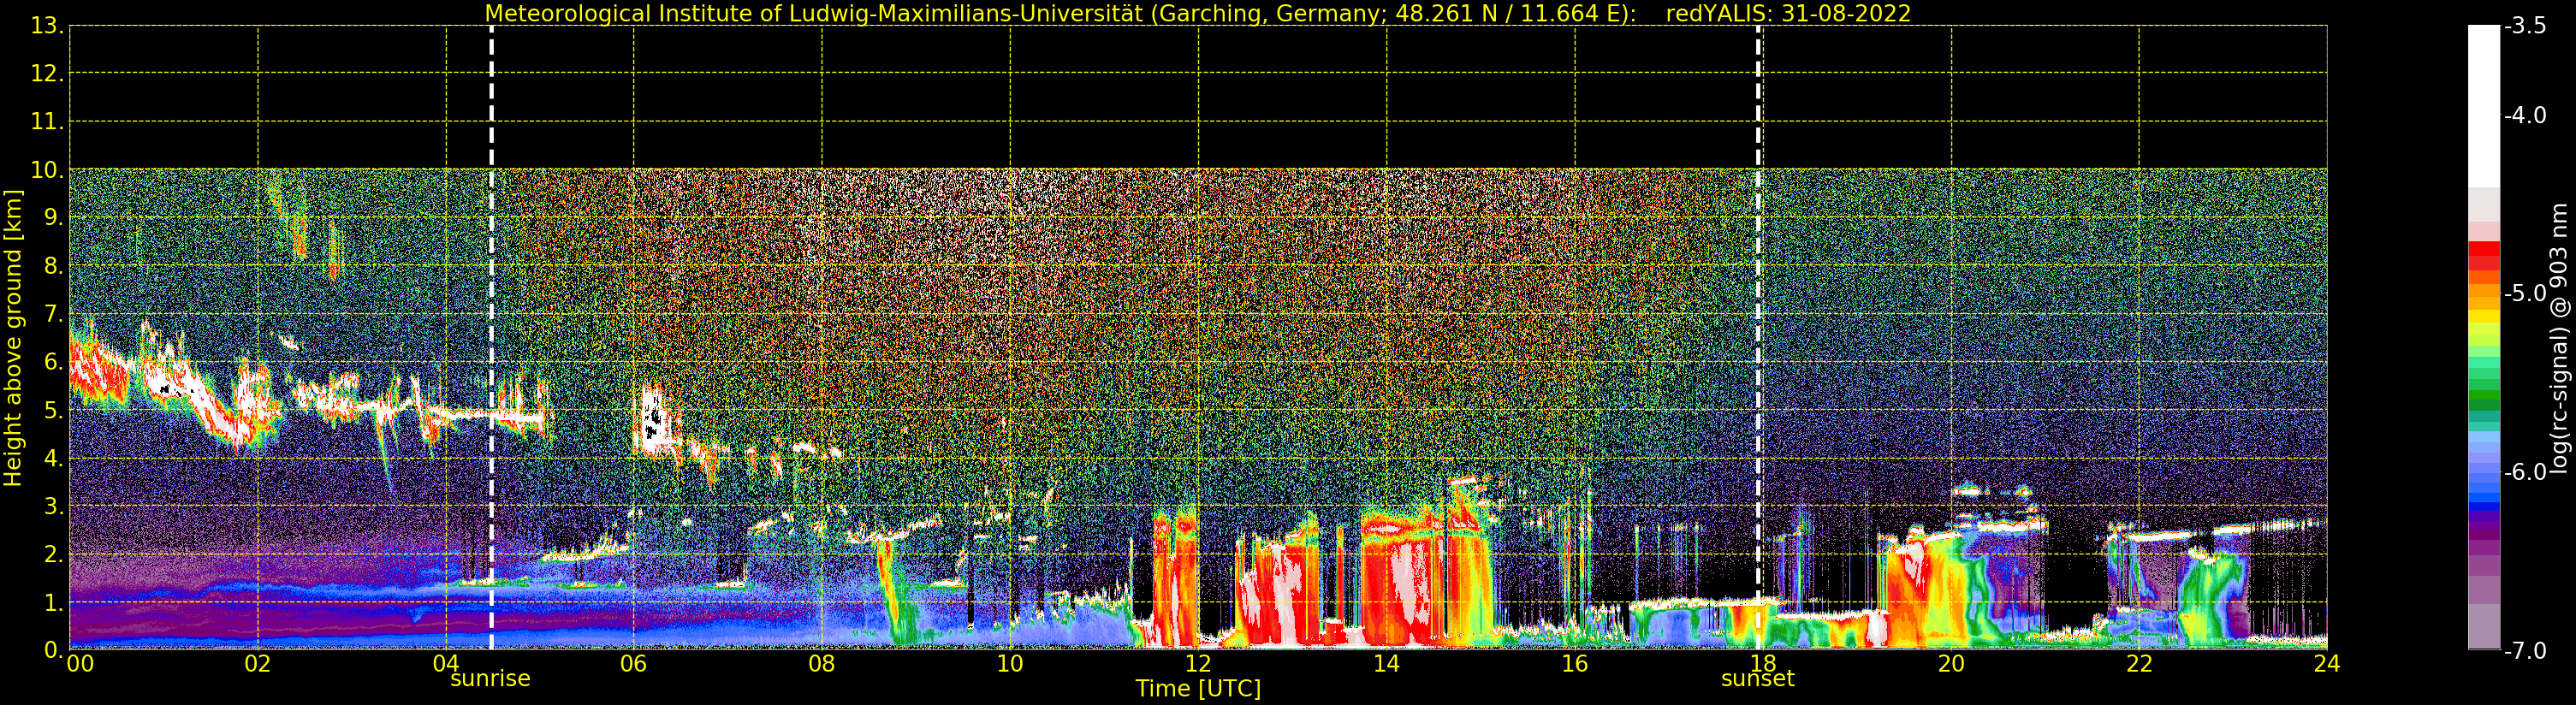
Task: Click the grey bottom band of the colorbar
Action: tap(2484, 626)
